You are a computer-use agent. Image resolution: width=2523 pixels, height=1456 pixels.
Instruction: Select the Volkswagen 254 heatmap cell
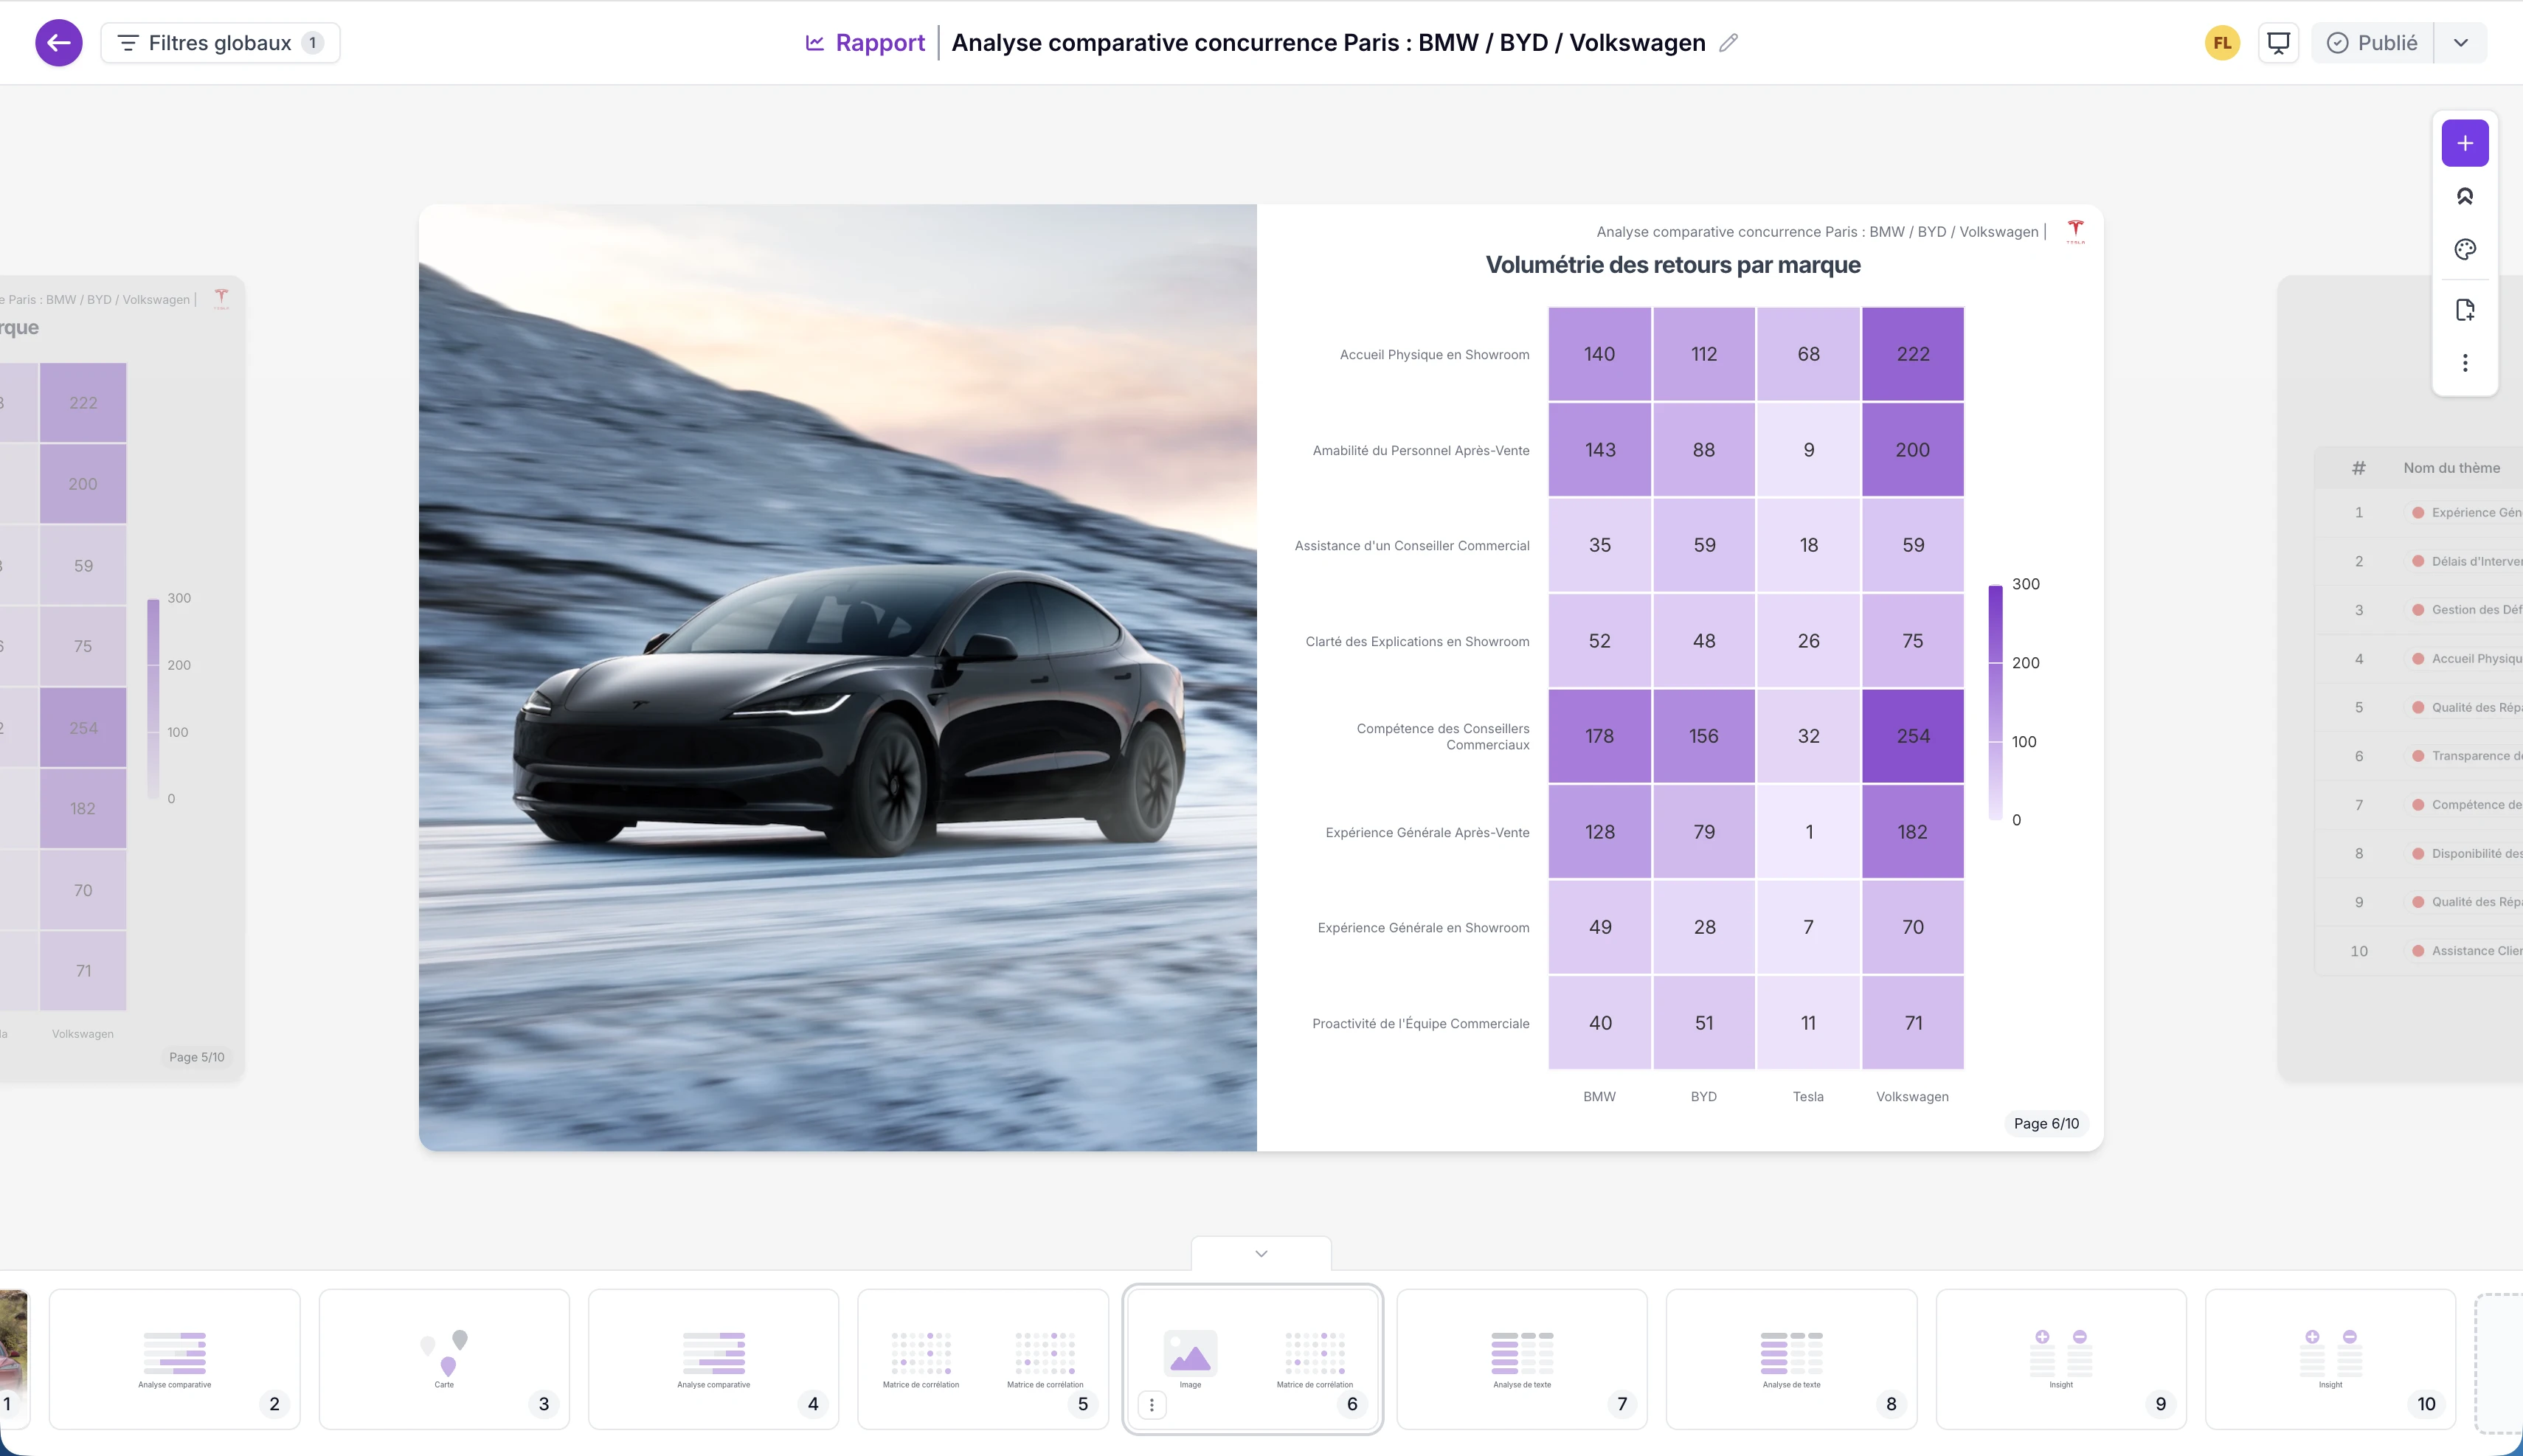pos(1912,736)
